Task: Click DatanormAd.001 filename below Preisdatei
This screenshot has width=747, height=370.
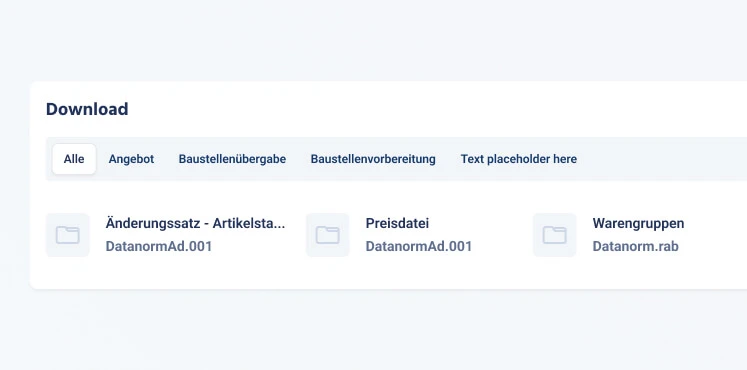Action: pos(419,247)
